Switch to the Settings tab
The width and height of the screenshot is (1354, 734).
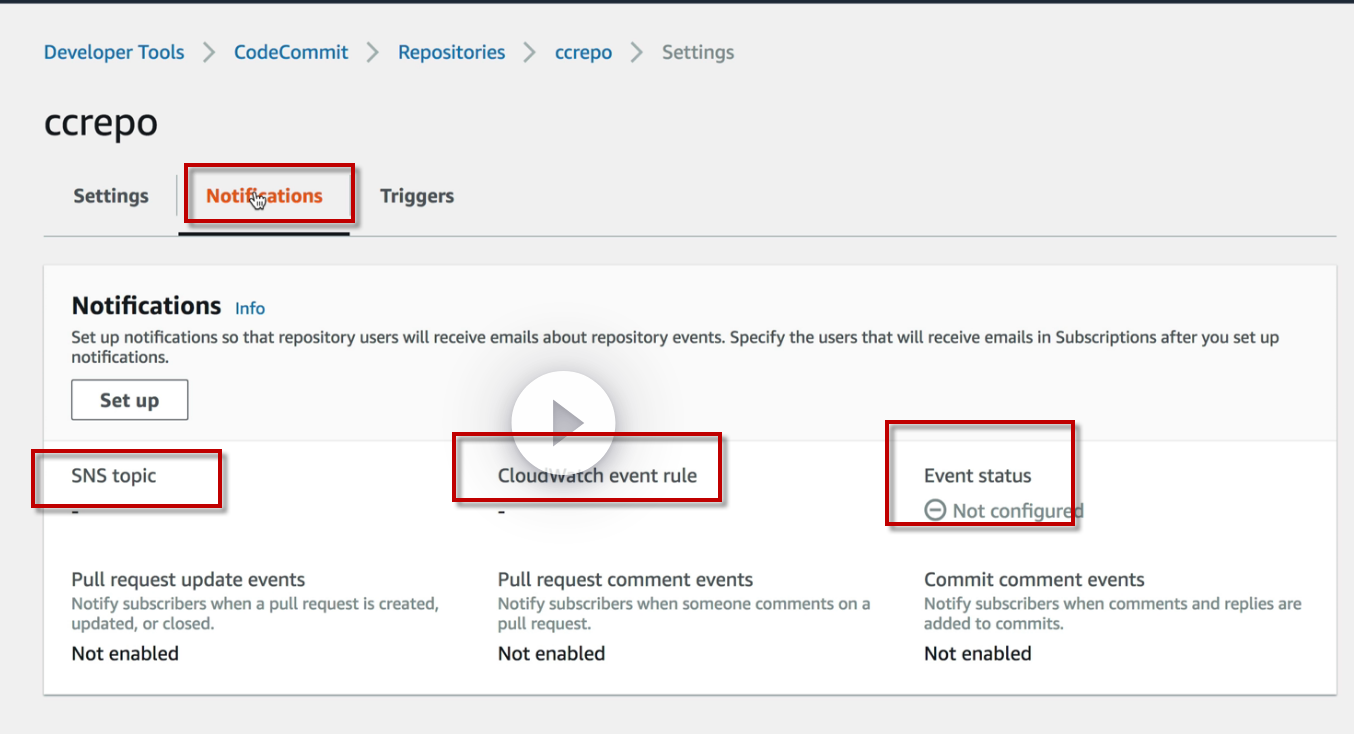point(111,196)
